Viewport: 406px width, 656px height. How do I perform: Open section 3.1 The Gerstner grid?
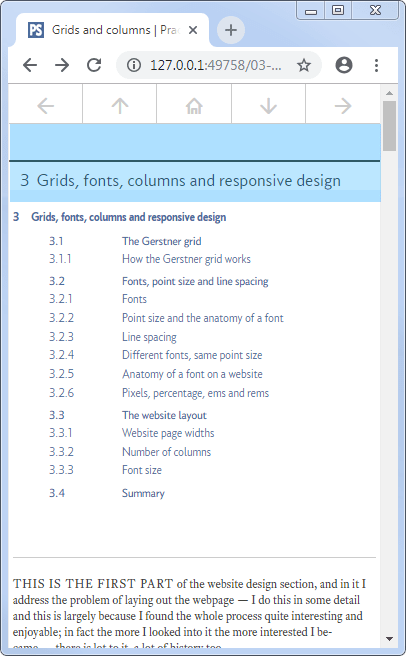click(x=162, y=241)
